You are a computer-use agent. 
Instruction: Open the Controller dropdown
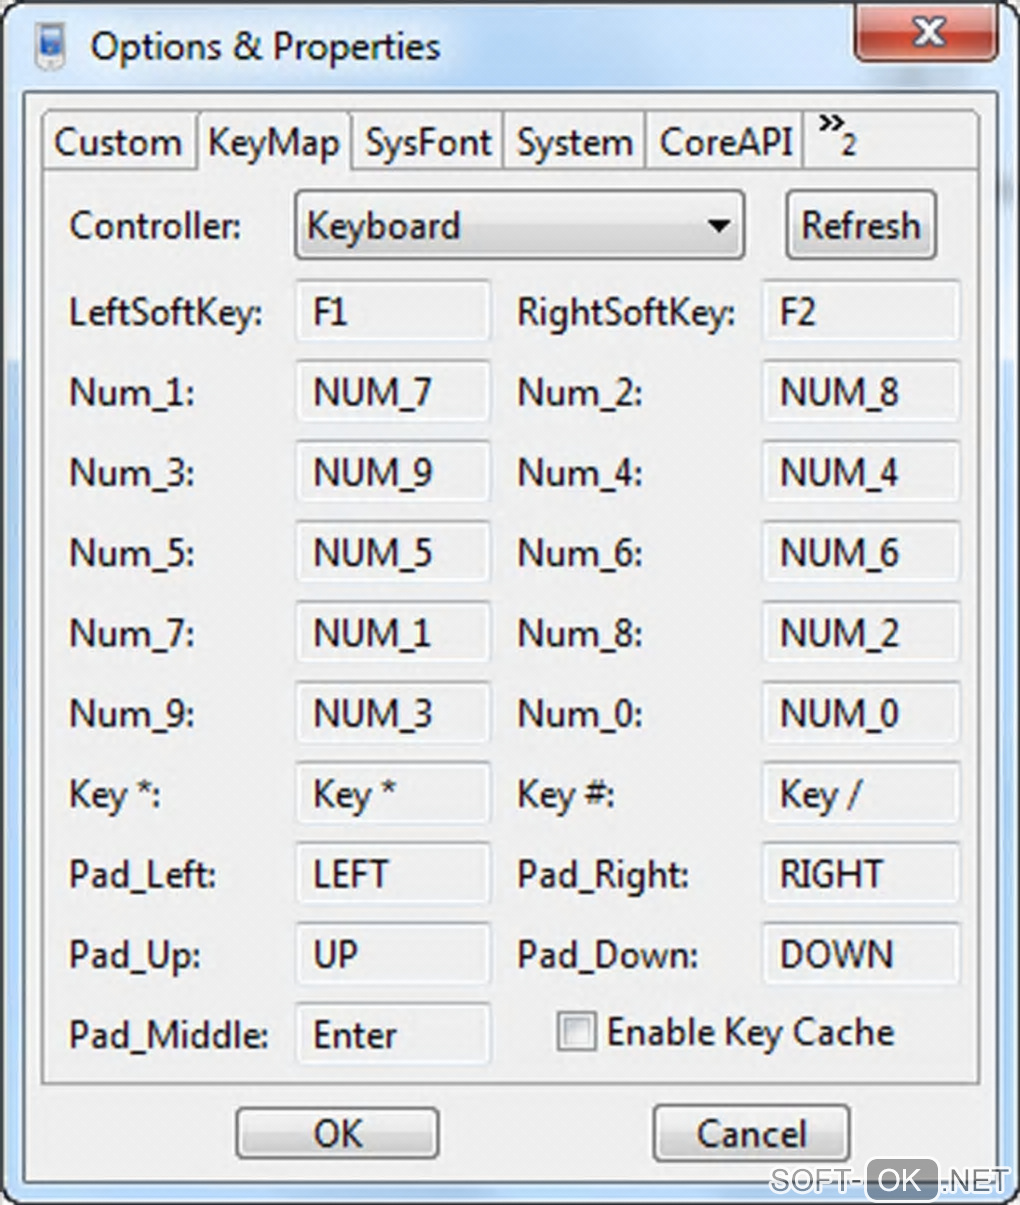519,226
